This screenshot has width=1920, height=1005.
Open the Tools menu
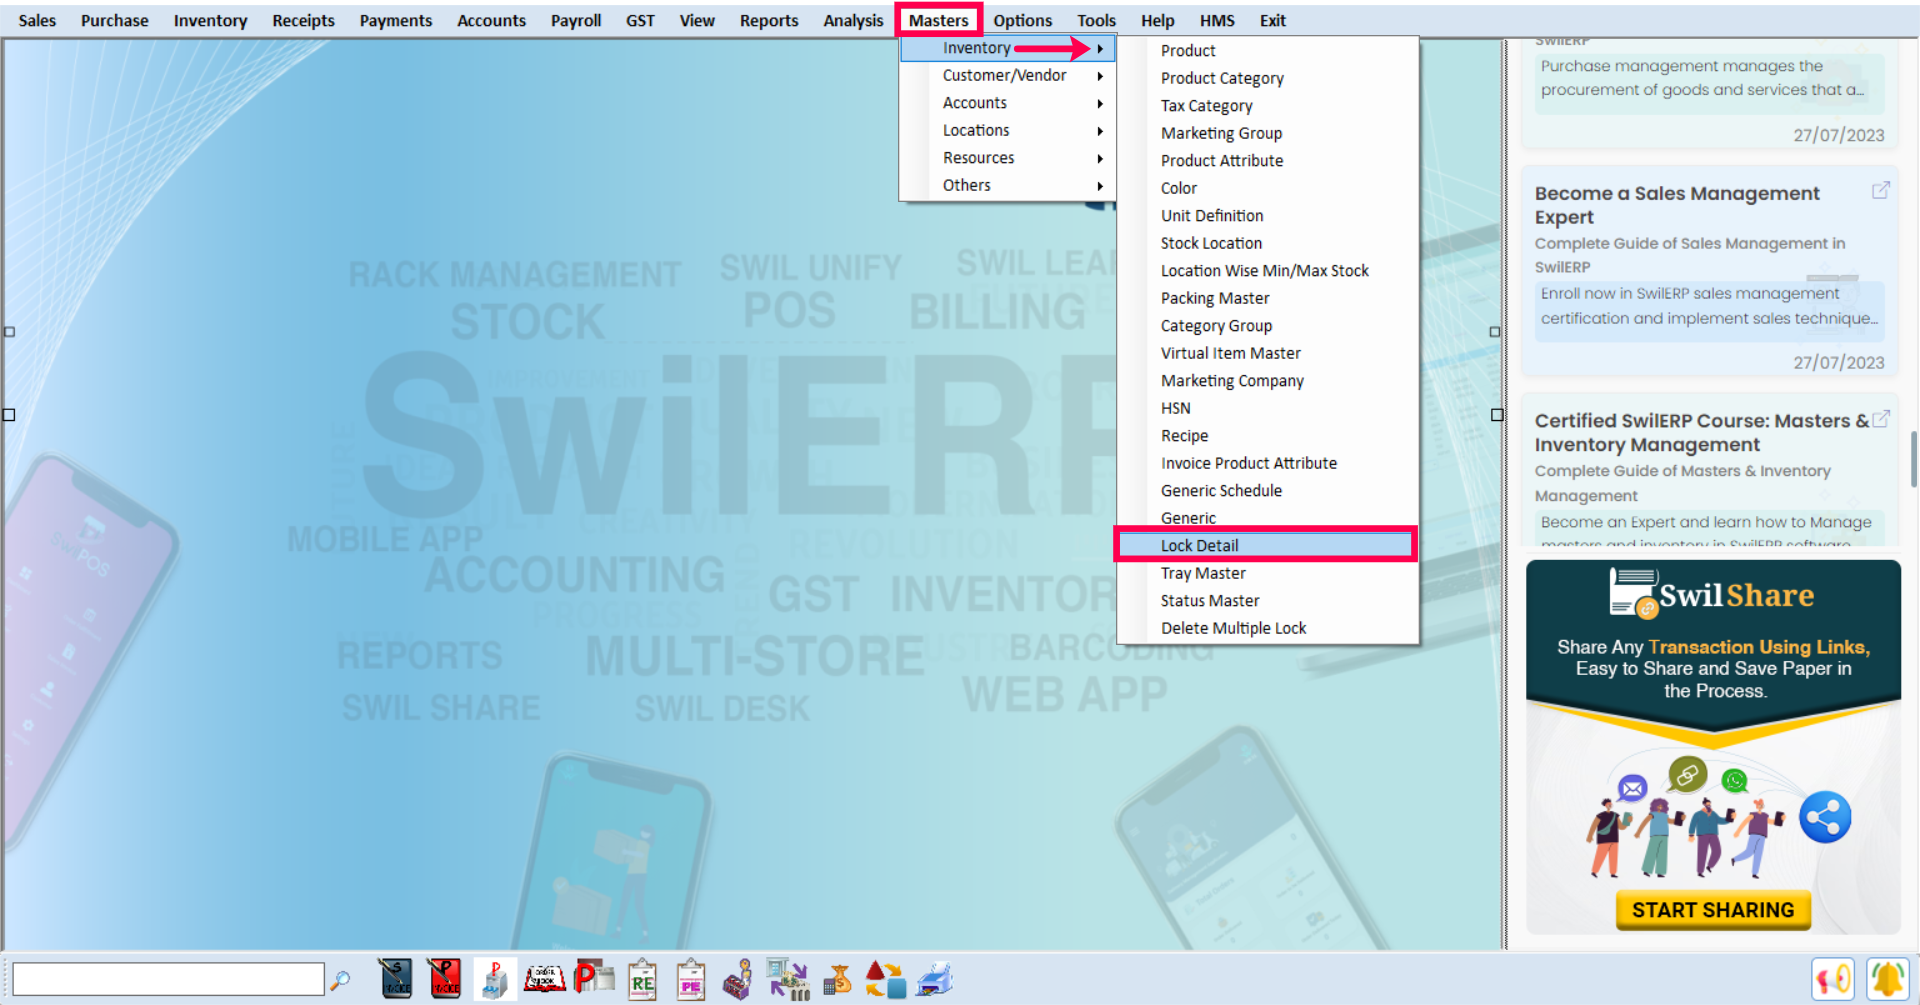pos(1096,20)
